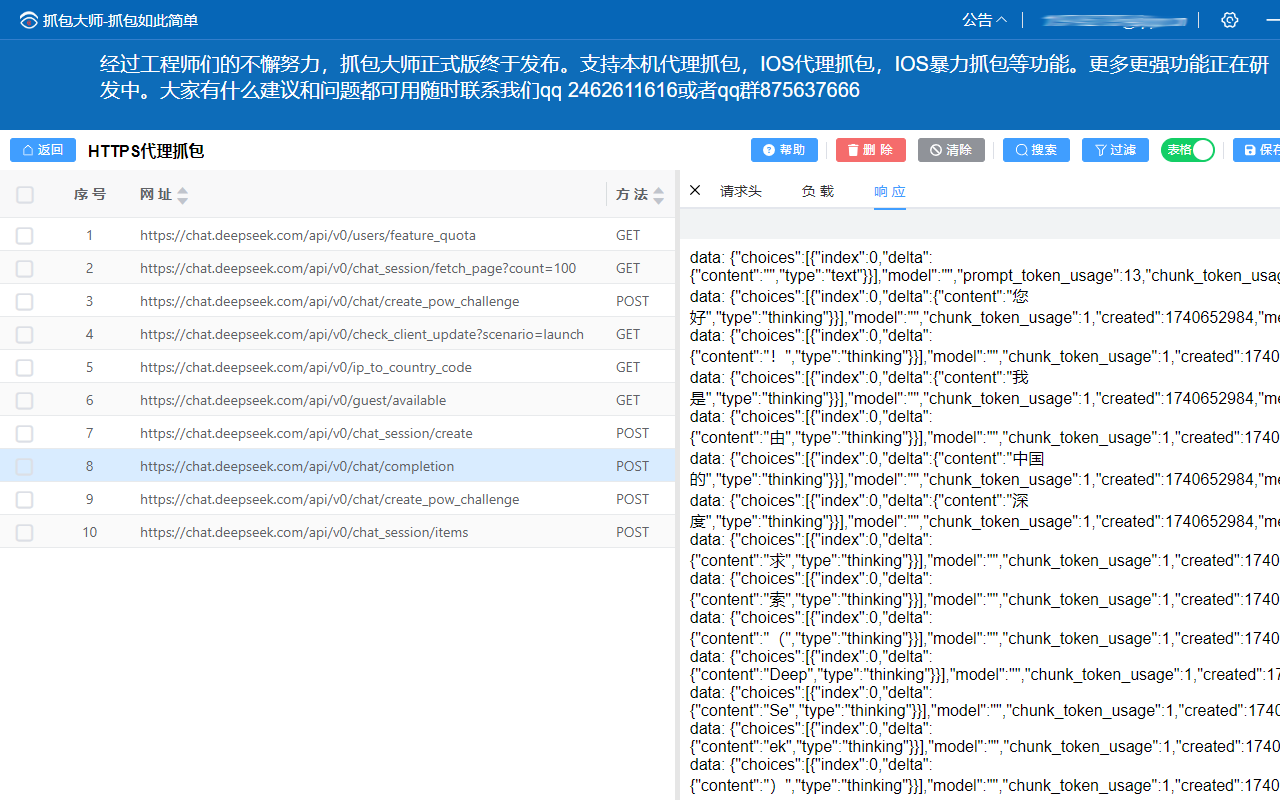Check the box for row 3 create_pow_challenge
This screenshot has width=1280, height=800.
pyautogui.click(x=25, y=302)
